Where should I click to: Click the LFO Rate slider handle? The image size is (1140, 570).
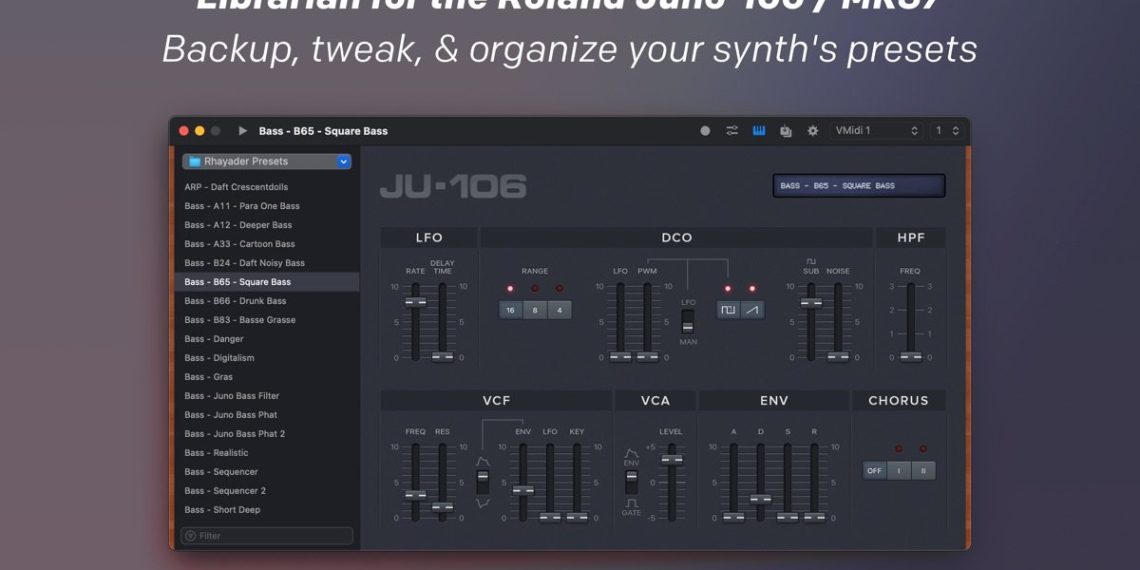(x=415, y=301)
